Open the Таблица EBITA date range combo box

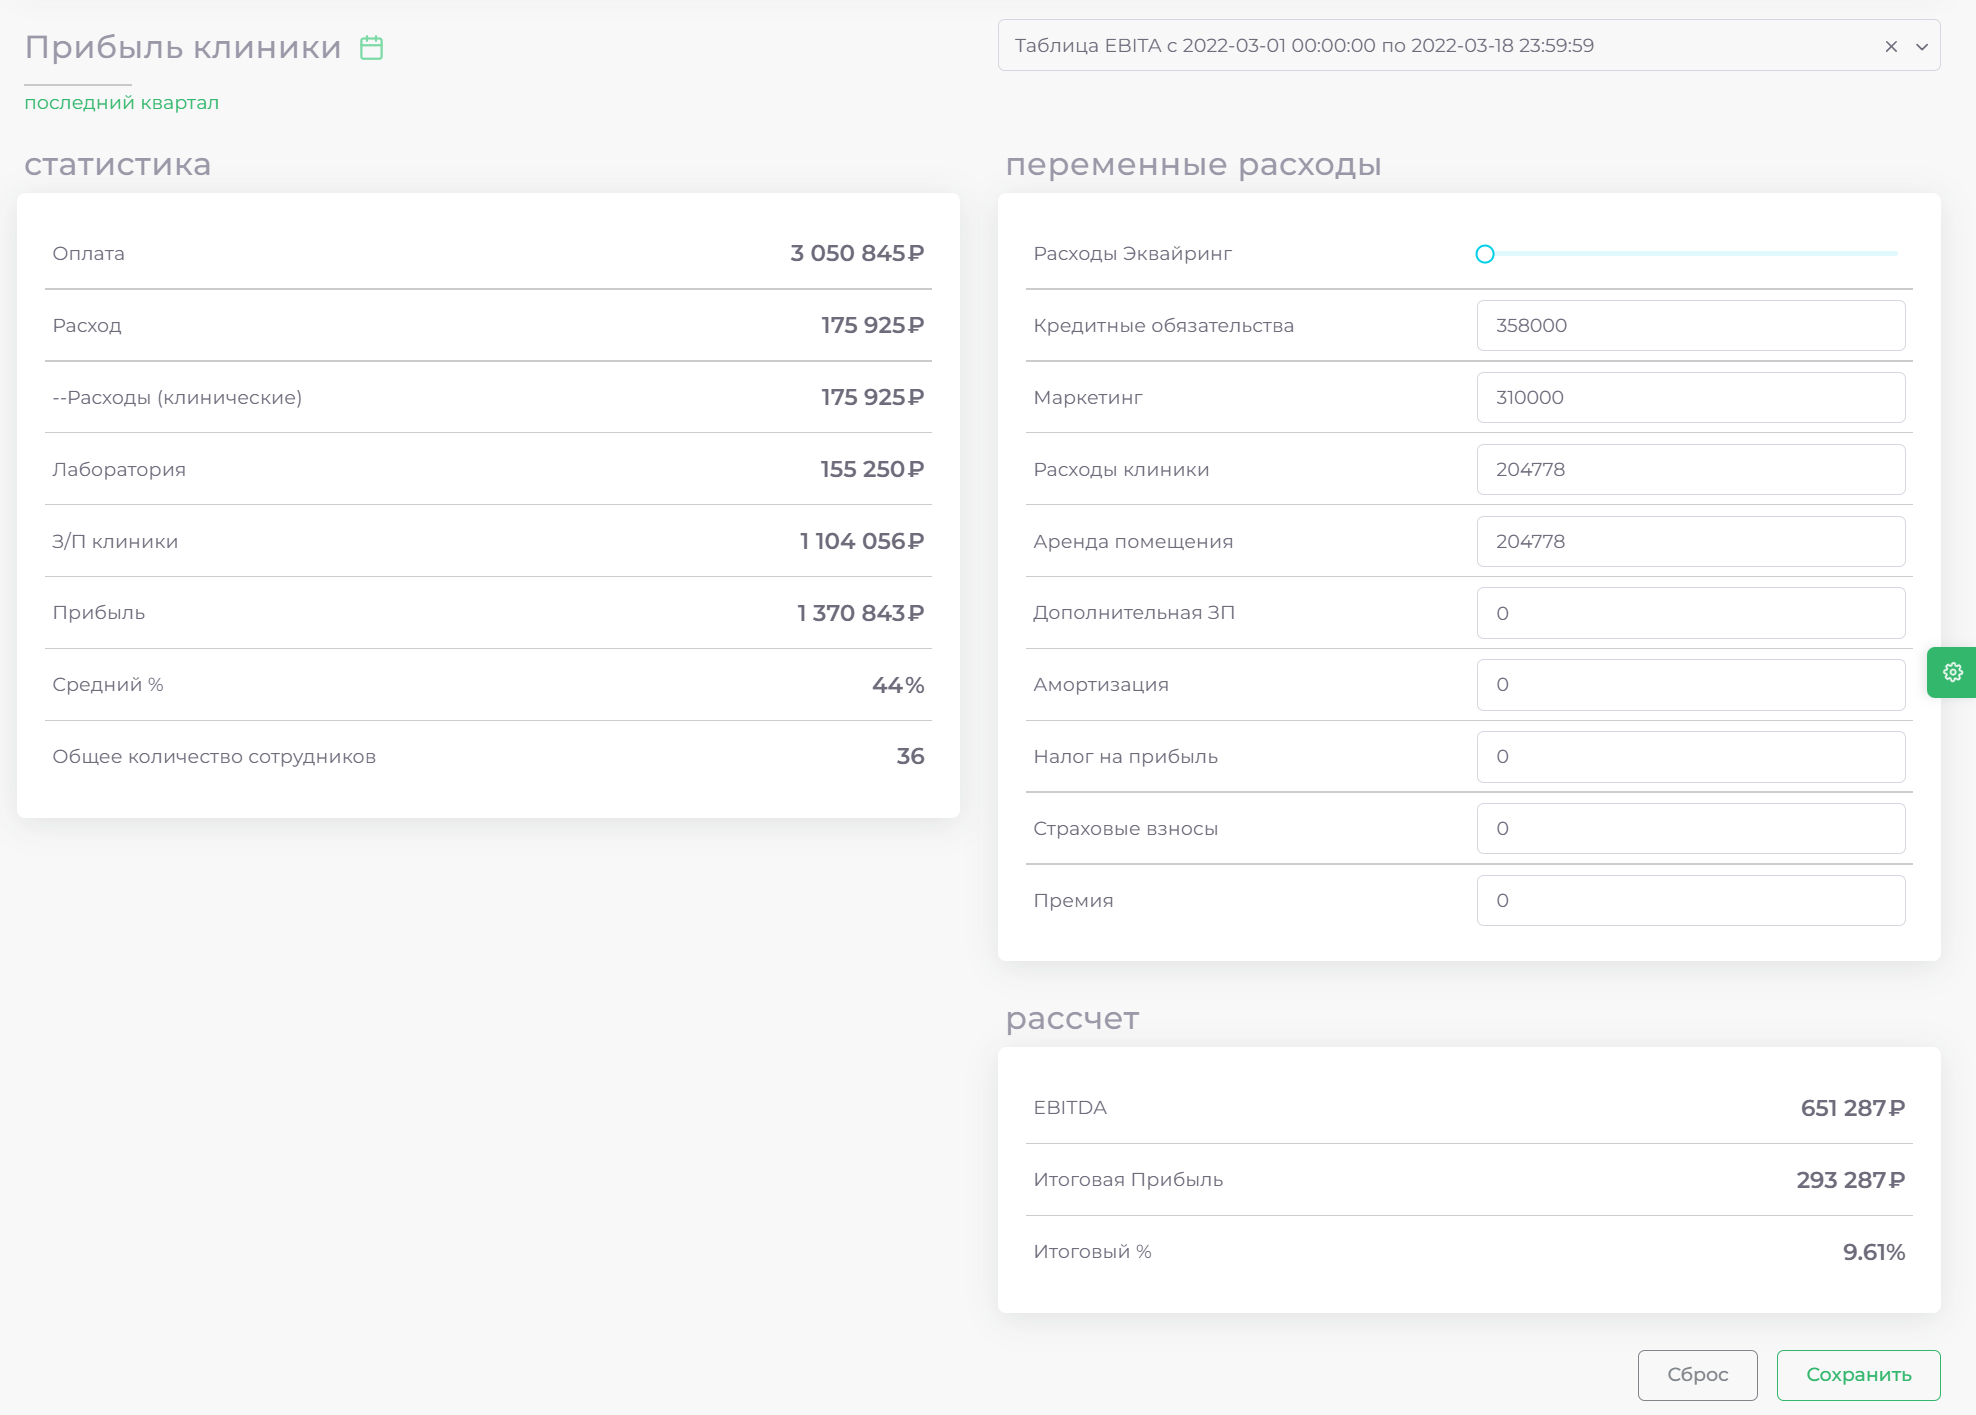pyautogui.click(x=1469, y=45)
